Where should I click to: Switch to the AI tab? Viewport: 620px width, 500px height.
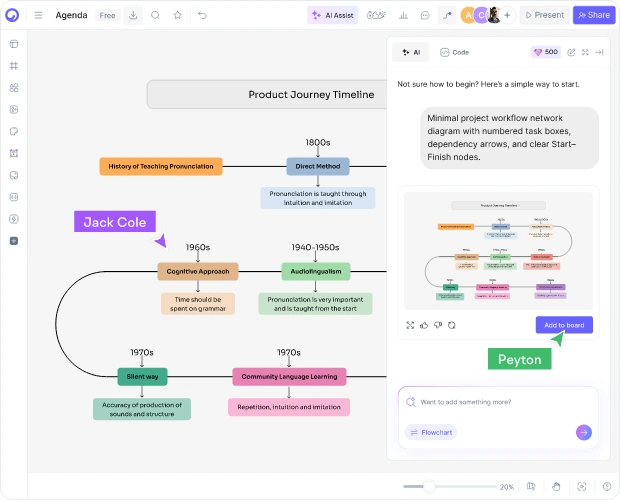[x=410, y=52]
